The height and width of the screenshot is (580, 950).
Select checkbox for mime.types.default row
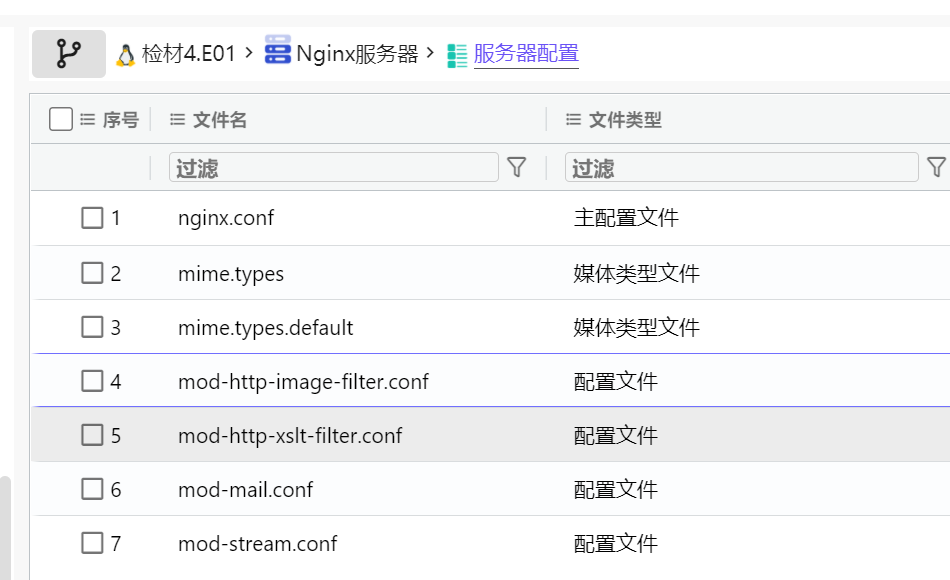92,327
